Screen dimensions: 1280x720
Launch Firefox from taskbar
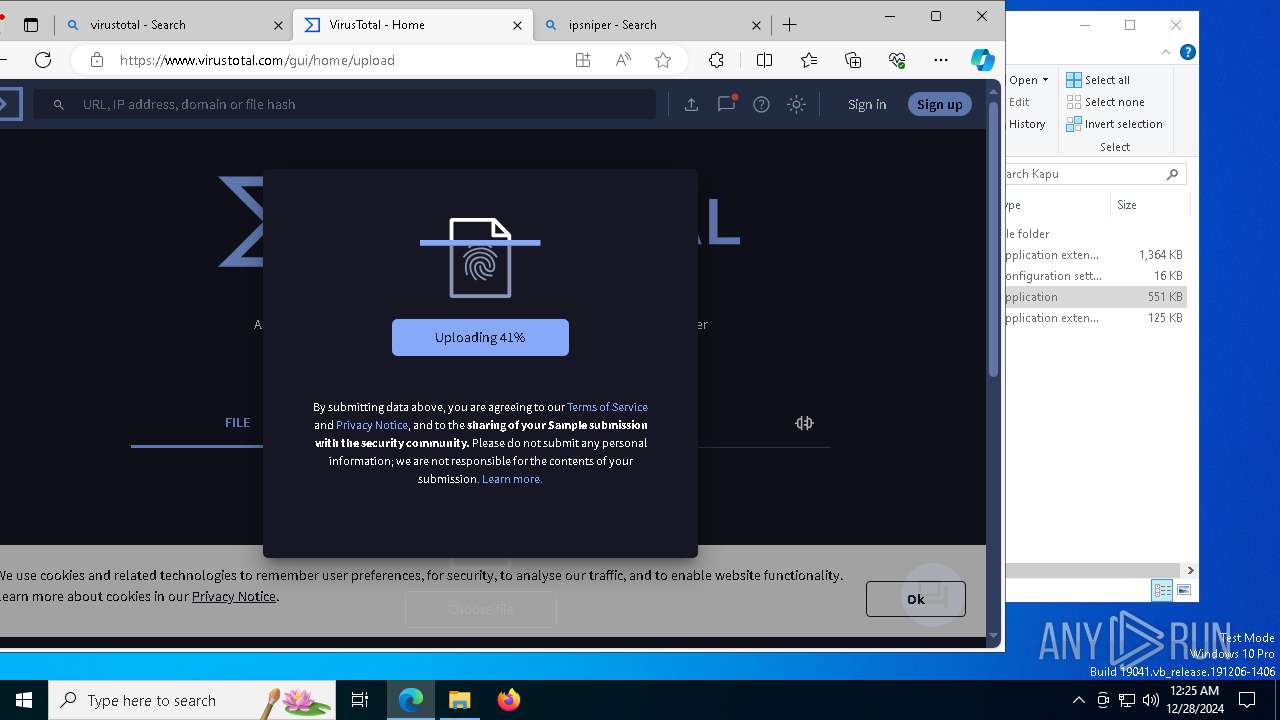pyautogui.click(x=509, y=700)
